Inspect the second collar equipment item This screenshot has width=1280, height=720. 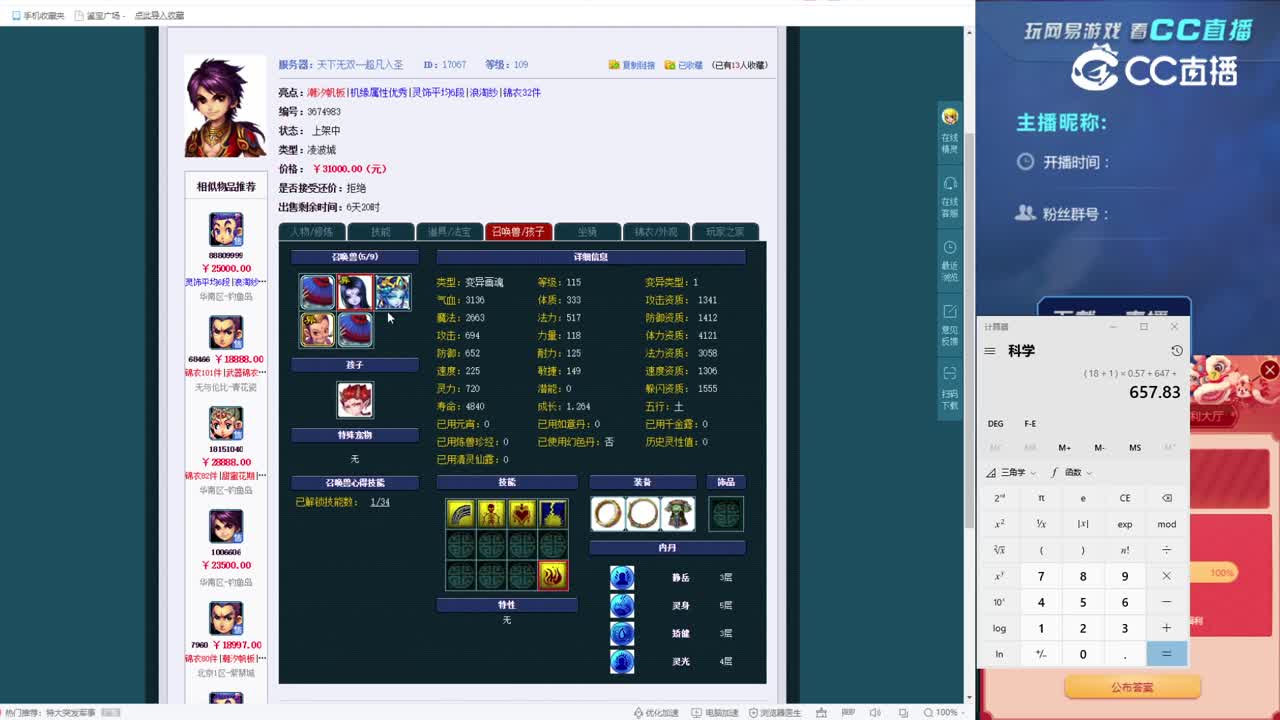[x=643, y=514]
